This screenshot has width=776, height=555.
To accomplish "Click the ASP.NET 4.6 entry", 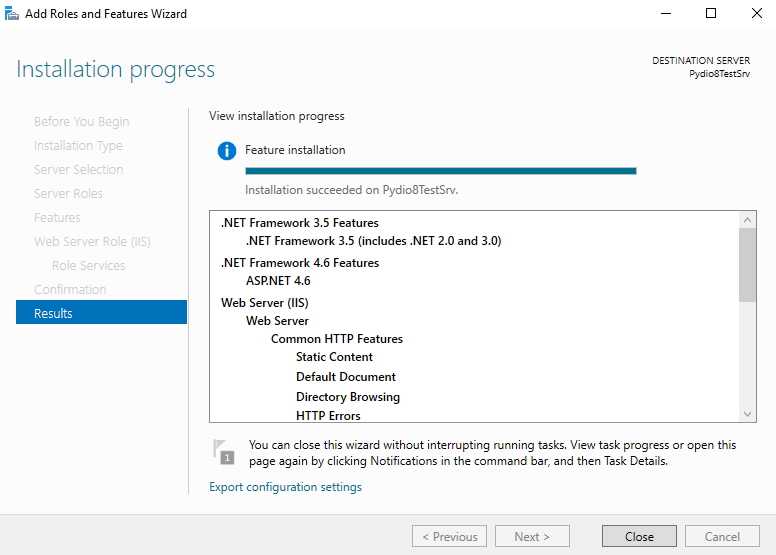I will tap(278, 281).
